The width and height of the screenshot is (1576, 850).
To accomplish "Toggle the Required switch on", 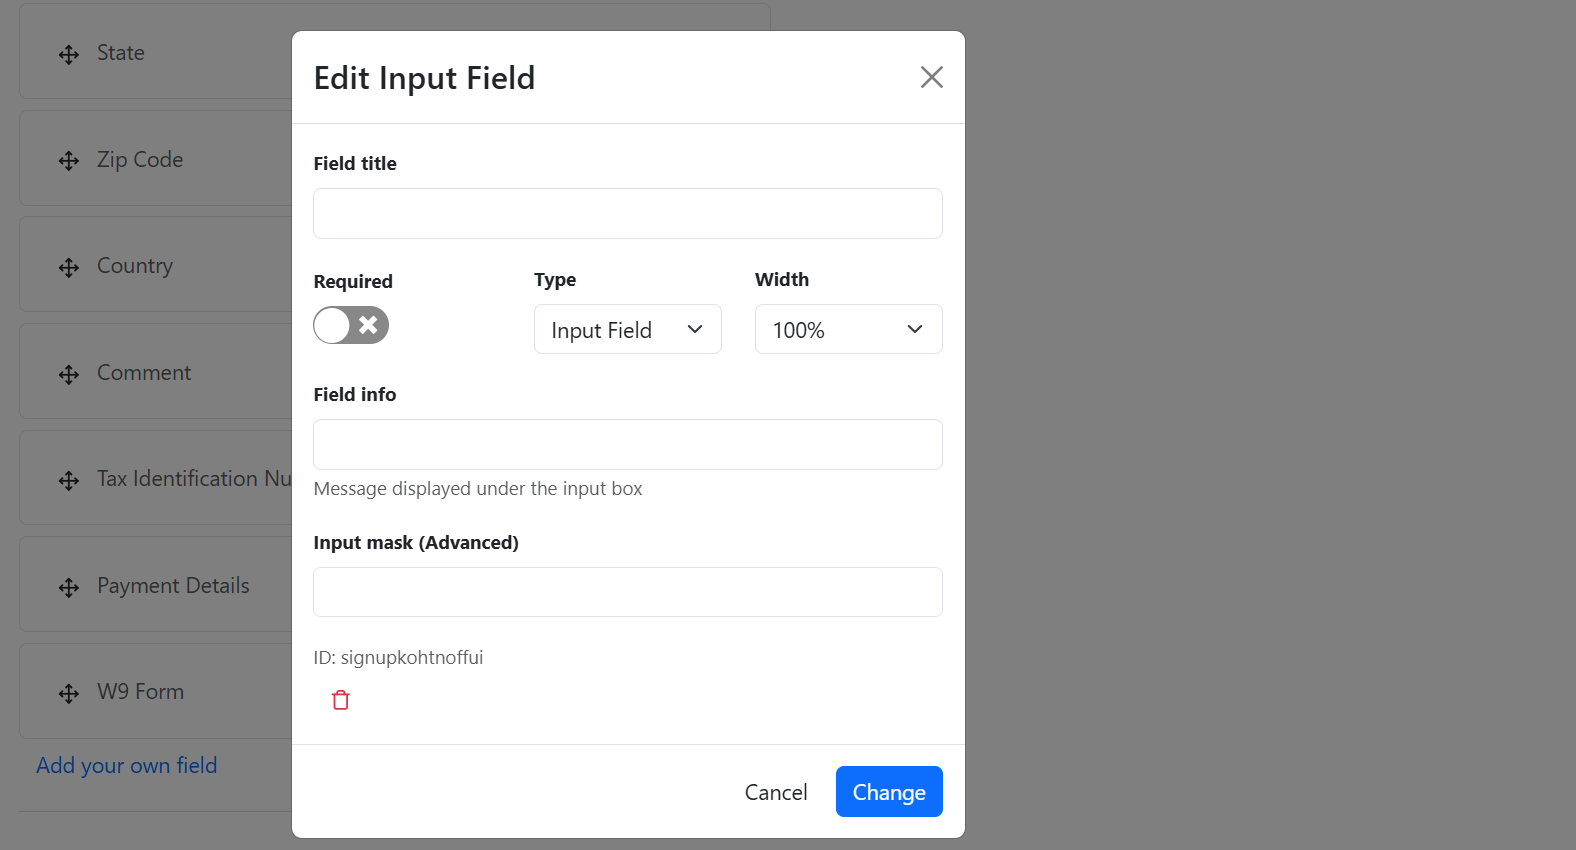I will coord(351,325).
